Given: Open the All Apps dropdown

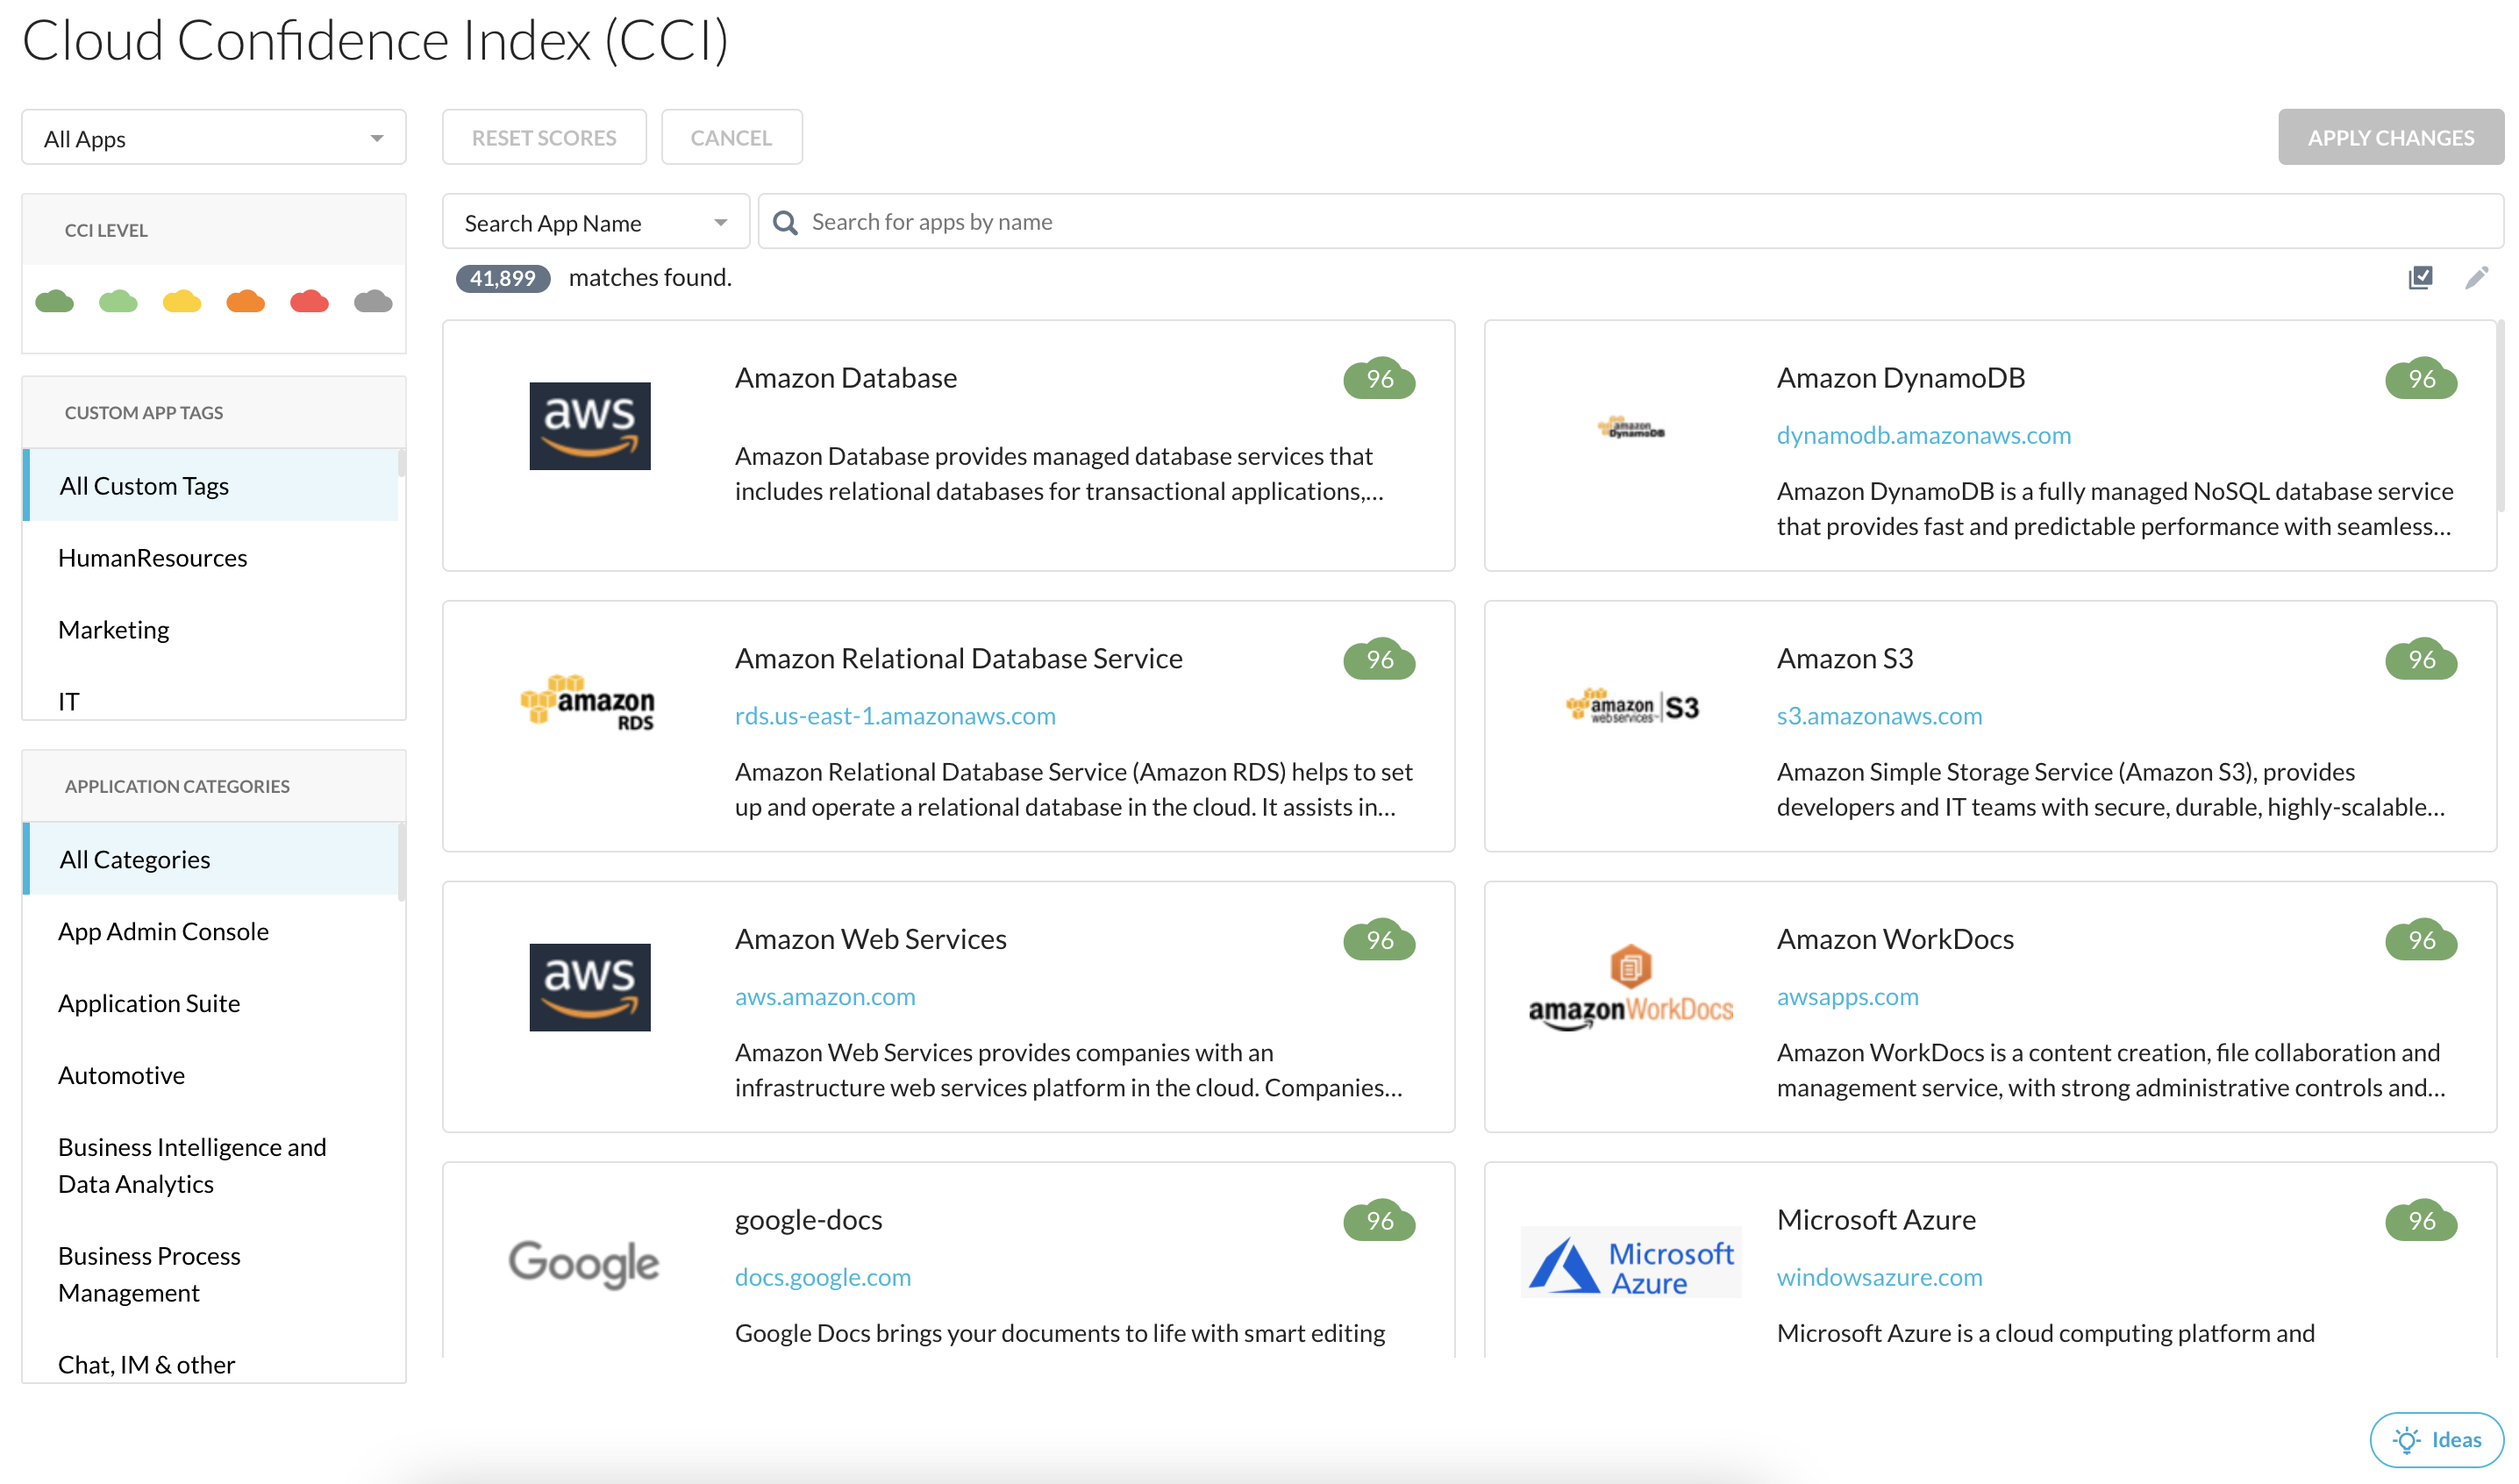Looking at the screenshot, I should [214, 138].
